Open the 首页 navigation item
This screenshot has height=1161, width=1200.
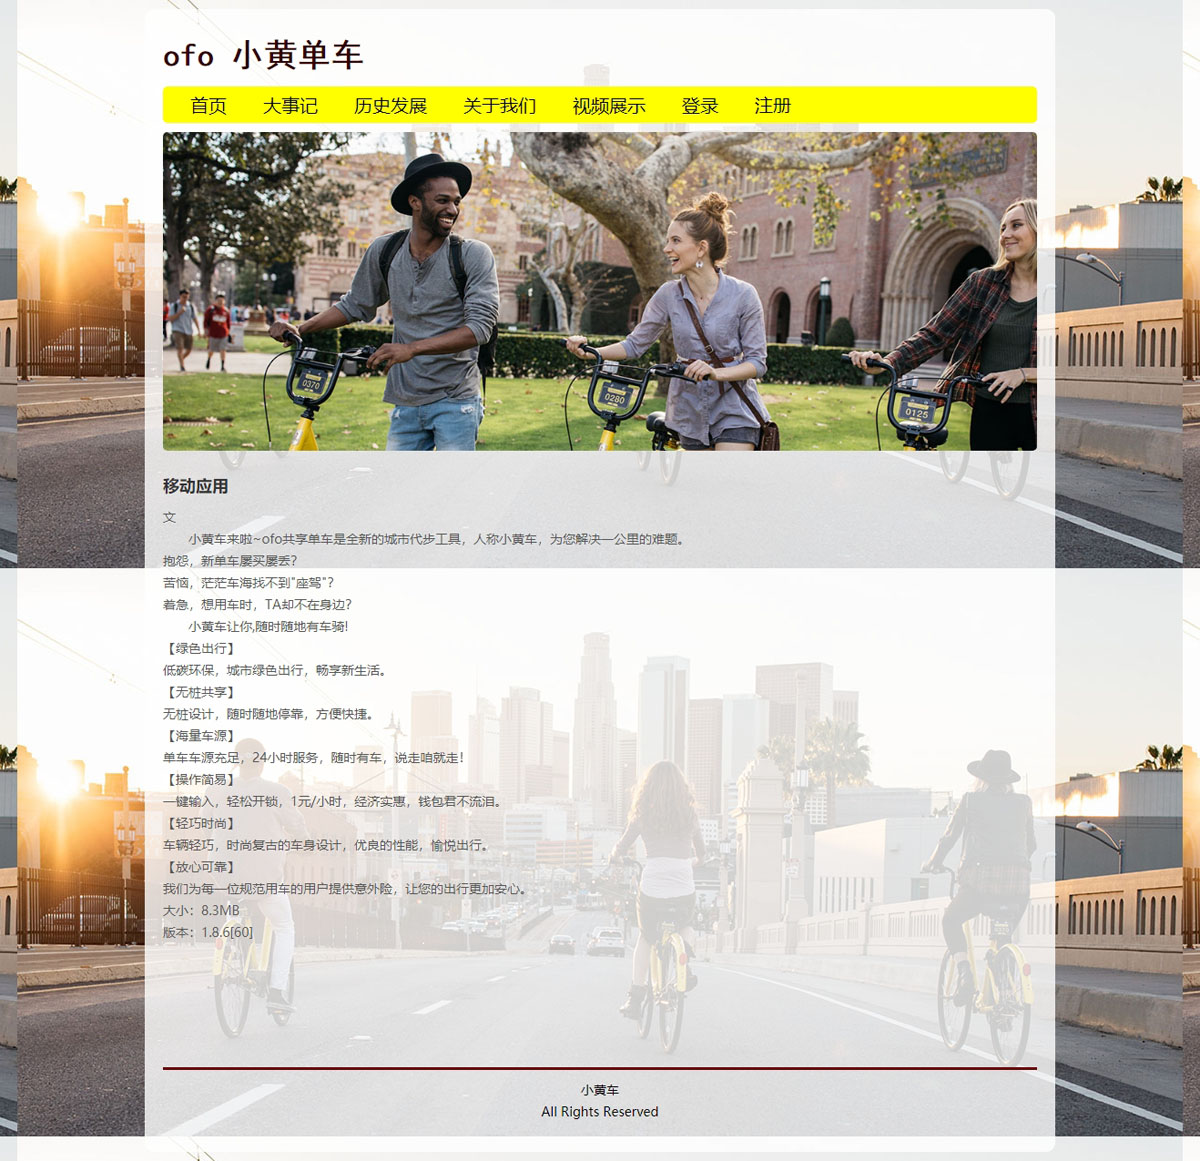click(209, 106)
